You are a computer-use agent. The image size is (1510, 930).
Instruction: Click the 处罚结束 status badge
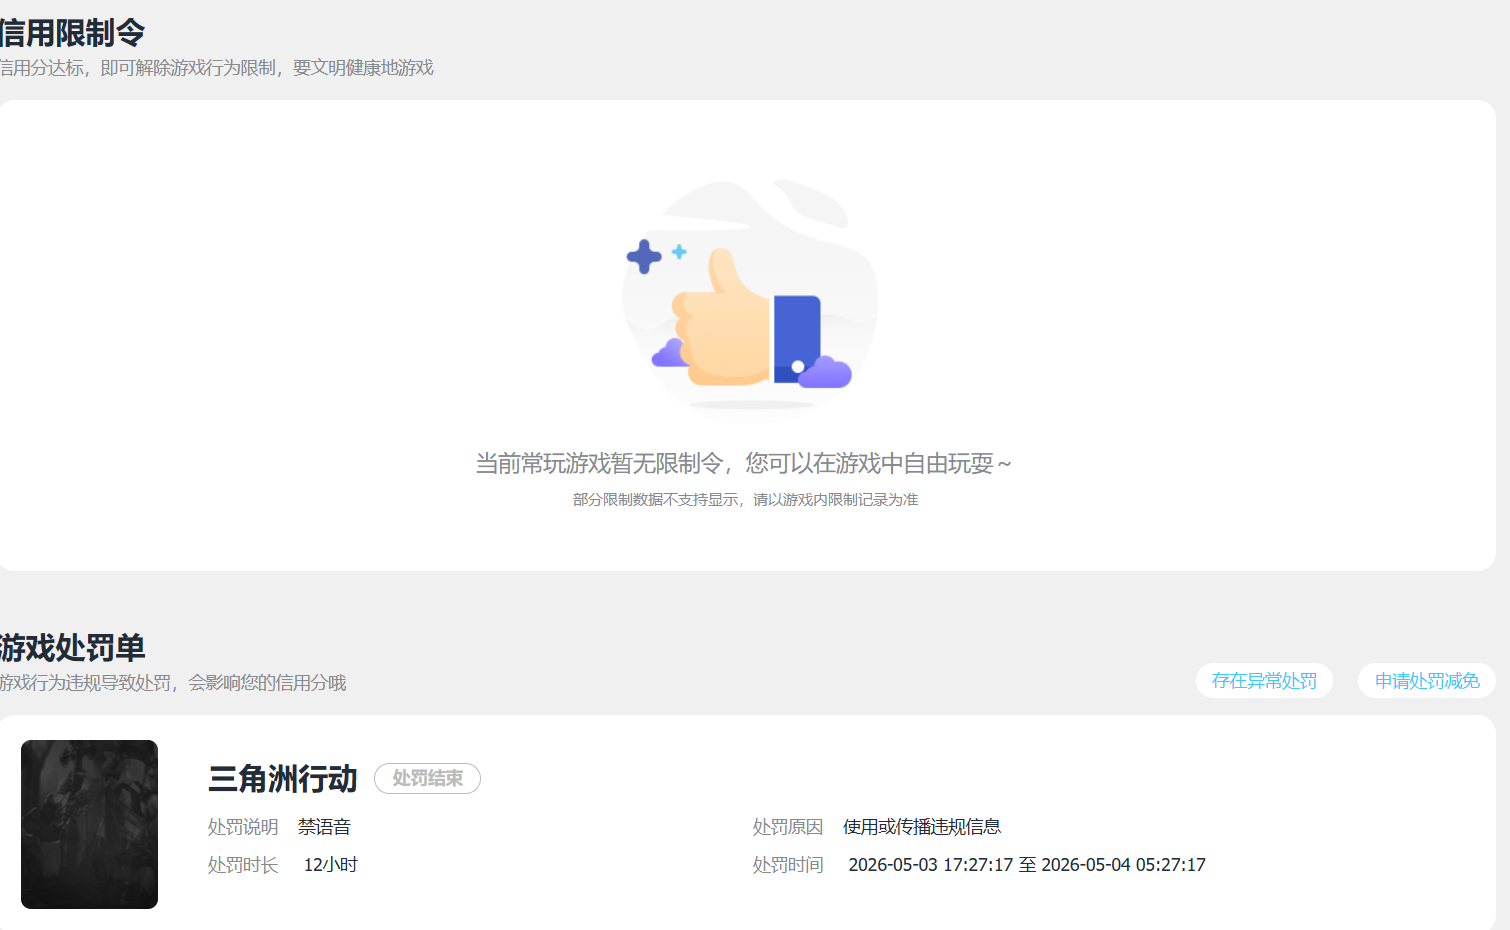[427, 778]
